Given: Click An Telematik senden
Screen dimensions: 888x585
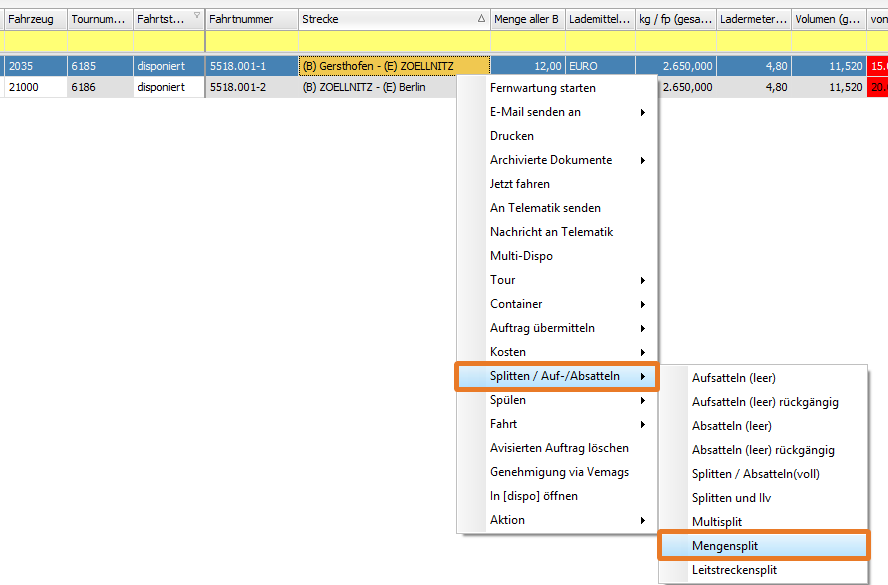Looking at the screenshot, I should 545,208.
